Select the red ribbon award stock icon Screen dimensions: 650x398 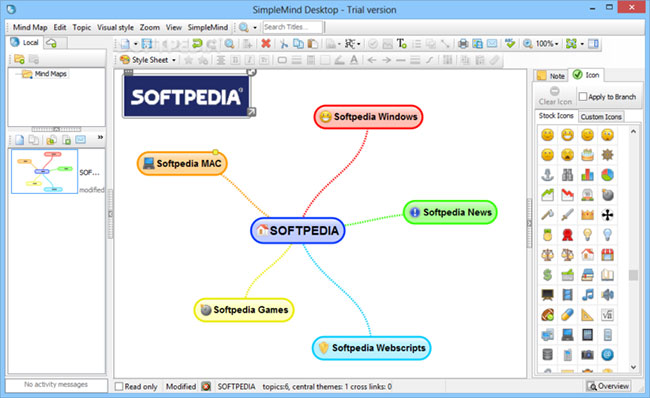click(568, 235)
